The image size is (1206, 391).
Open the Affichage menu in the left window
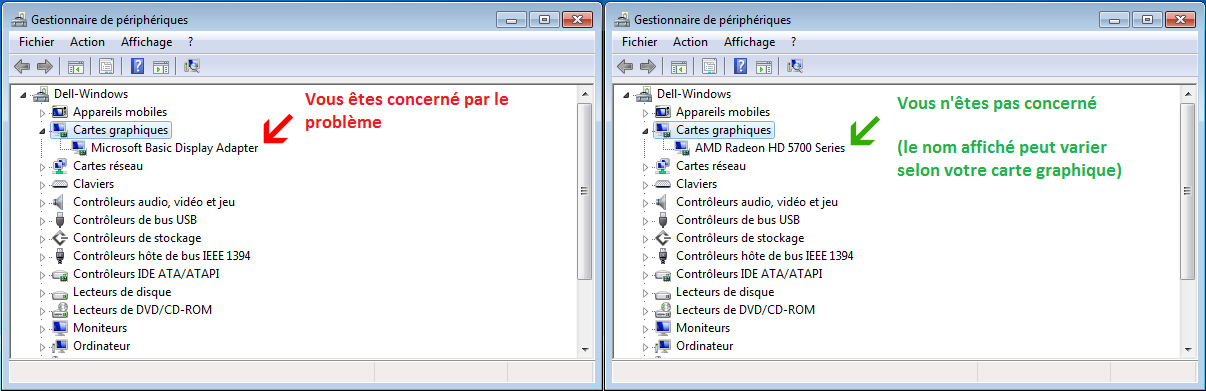click(146, 42)
